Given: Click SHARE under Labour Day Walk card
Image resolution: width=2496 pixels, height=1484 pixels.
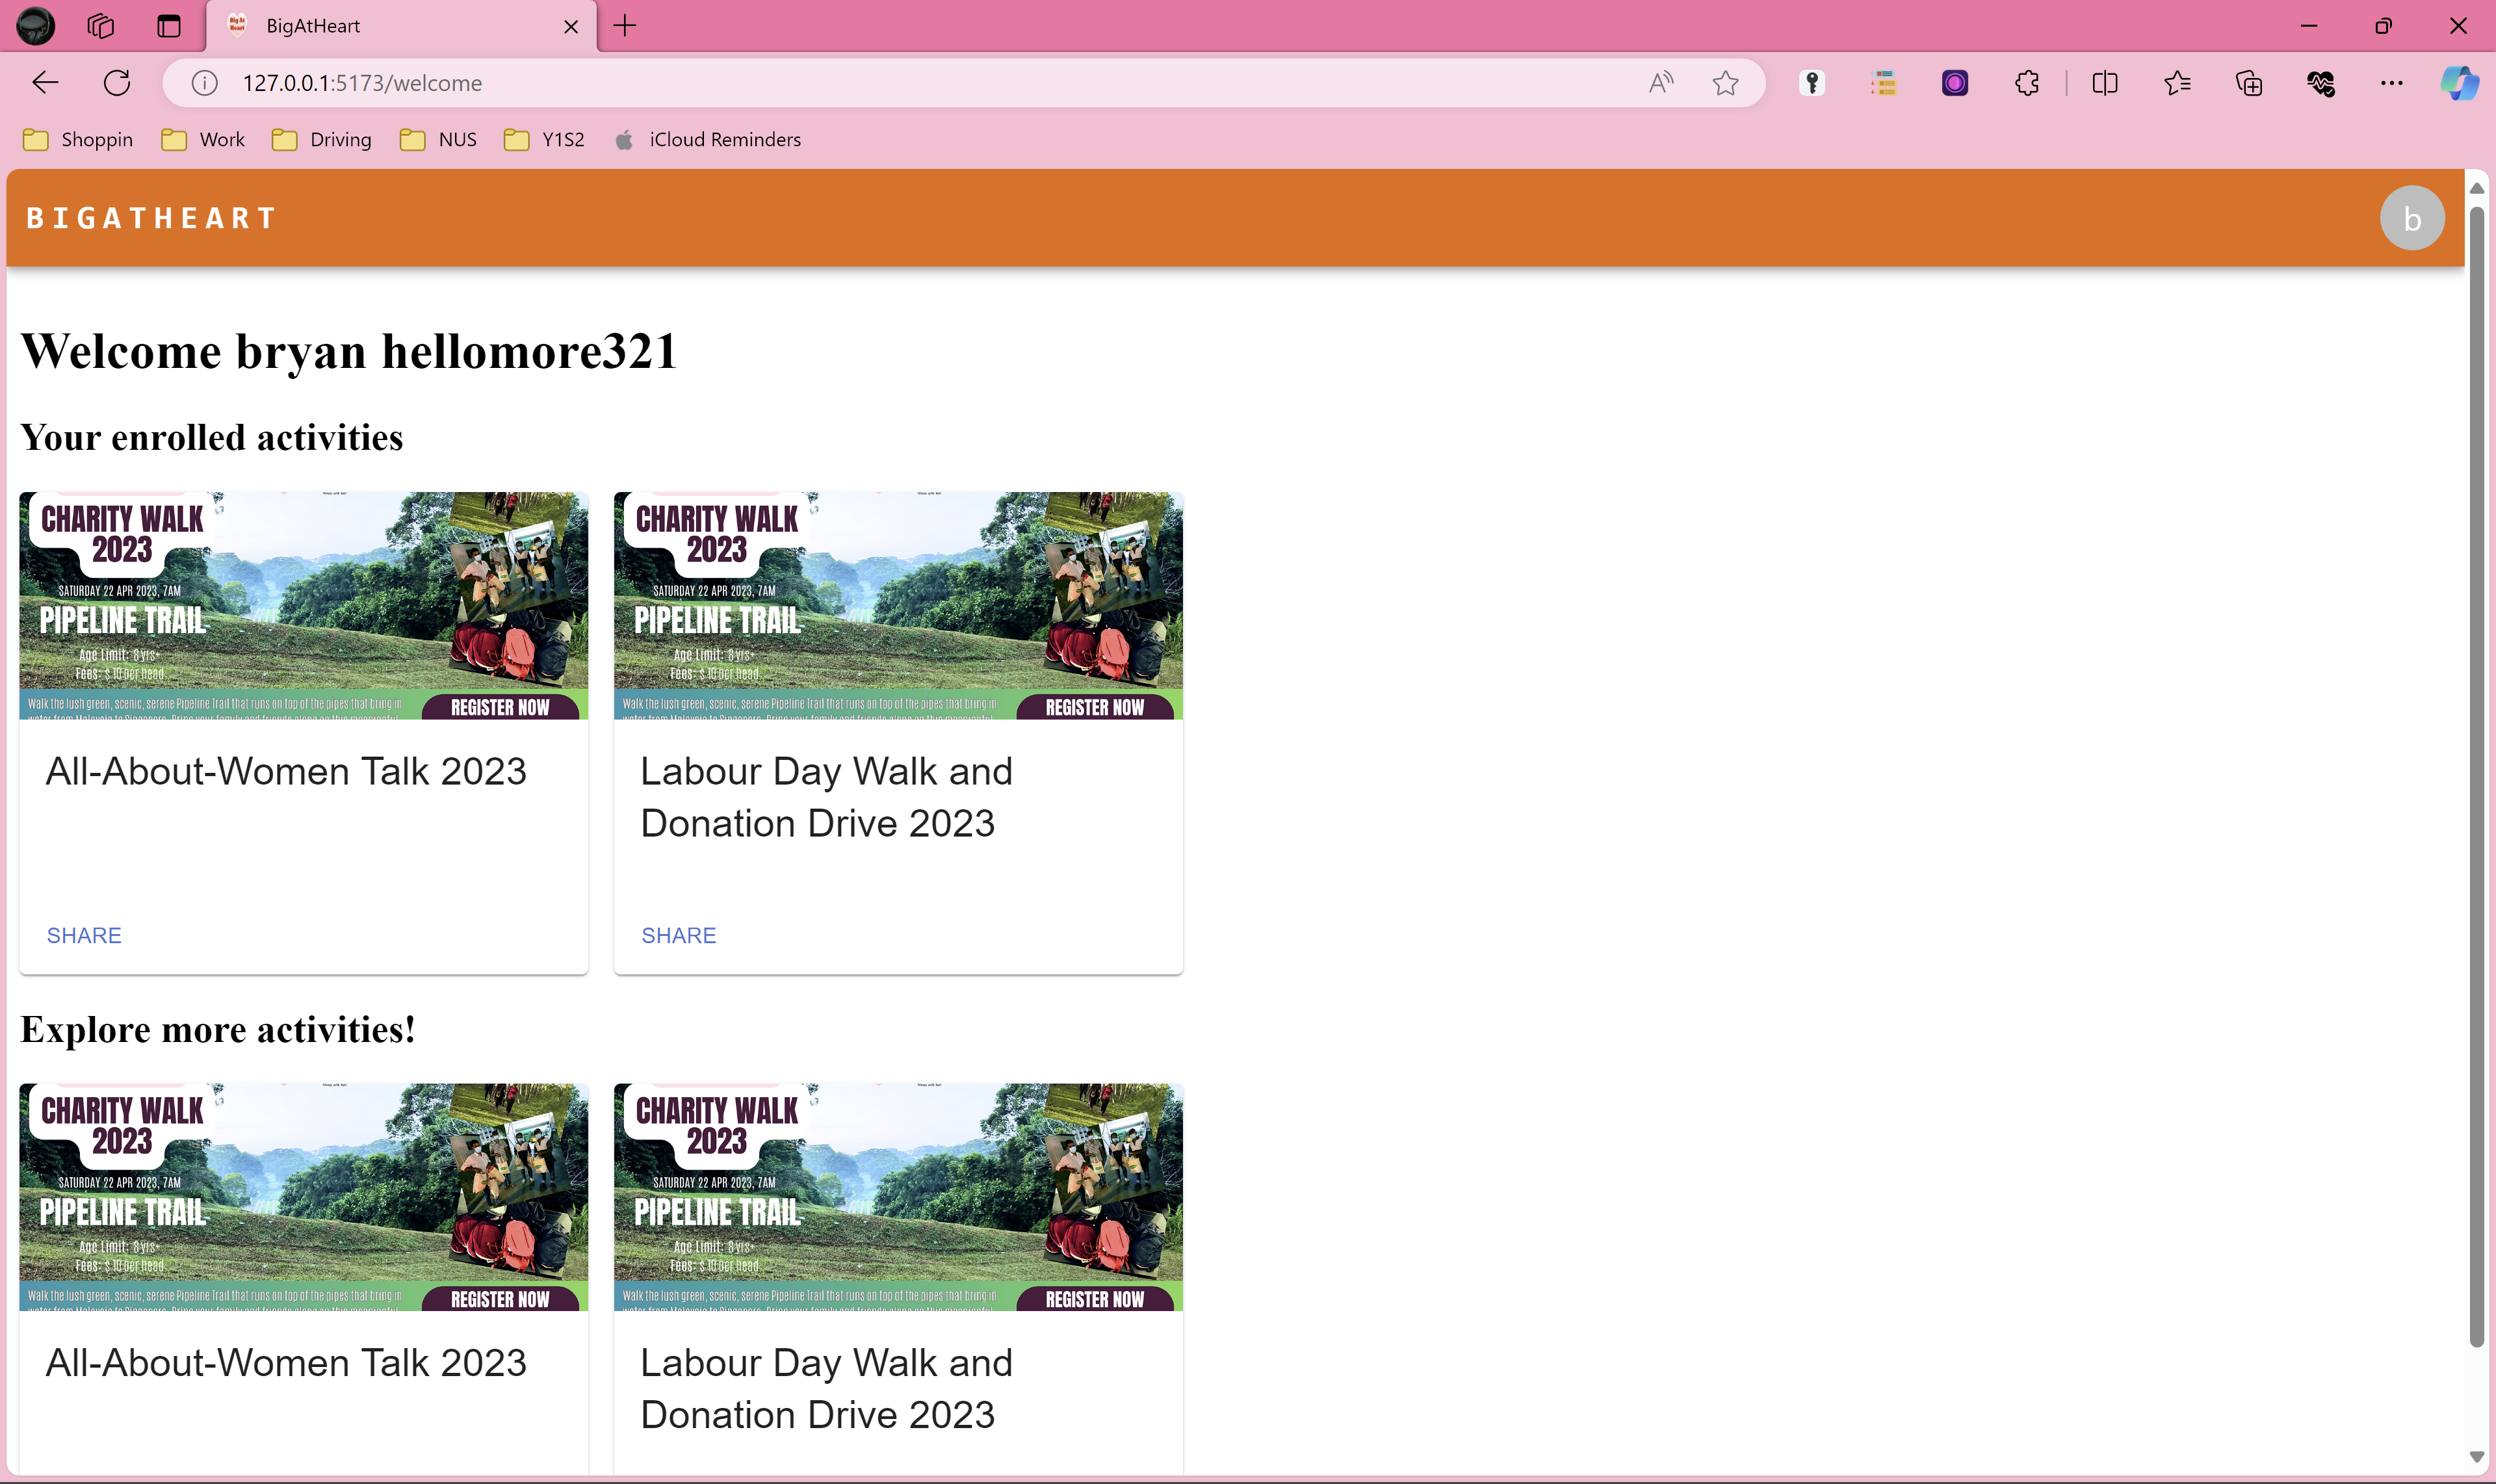Looking at the screenshot, I should pos(678,935).
